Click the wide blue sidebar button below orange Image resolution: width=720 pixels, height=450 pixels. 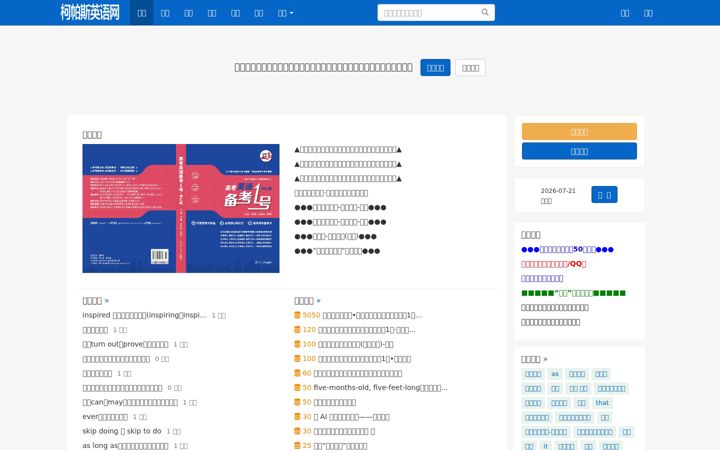(x=579, y=151)
